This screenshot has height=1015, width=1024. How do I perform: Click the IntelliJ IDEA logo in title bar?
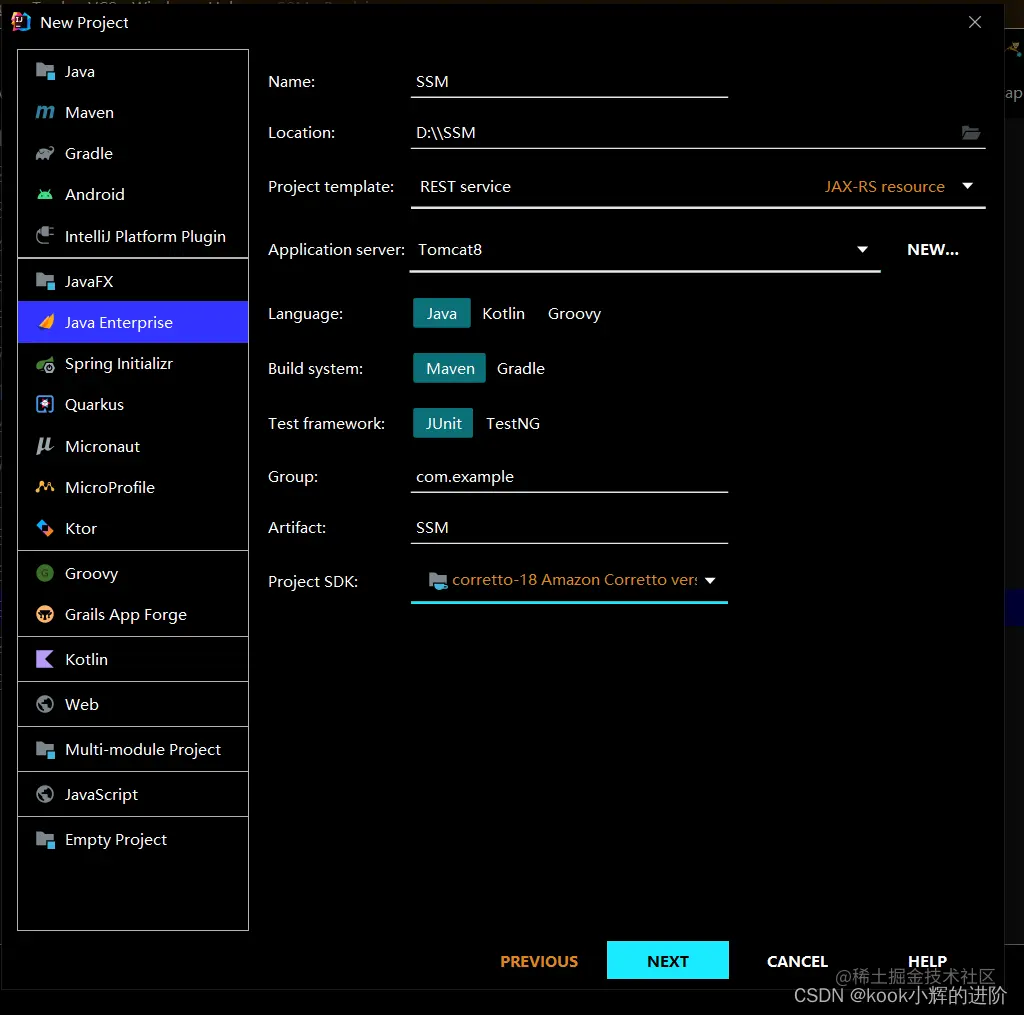click(x=21, y=22)
